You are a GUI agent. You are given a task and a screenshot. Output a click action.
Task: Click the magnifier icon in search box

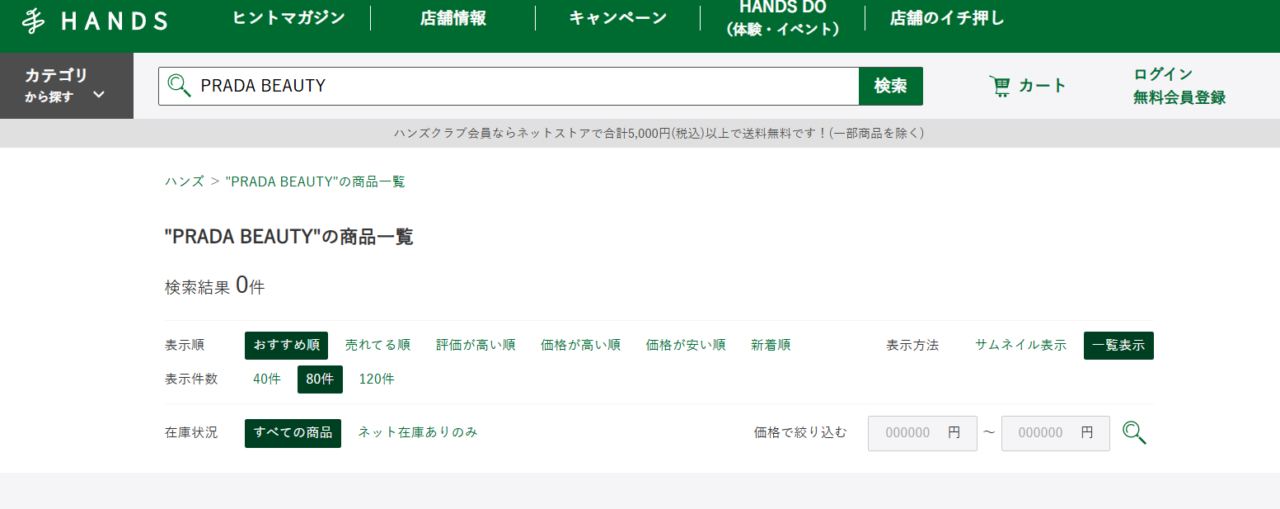tap(179, 86)
